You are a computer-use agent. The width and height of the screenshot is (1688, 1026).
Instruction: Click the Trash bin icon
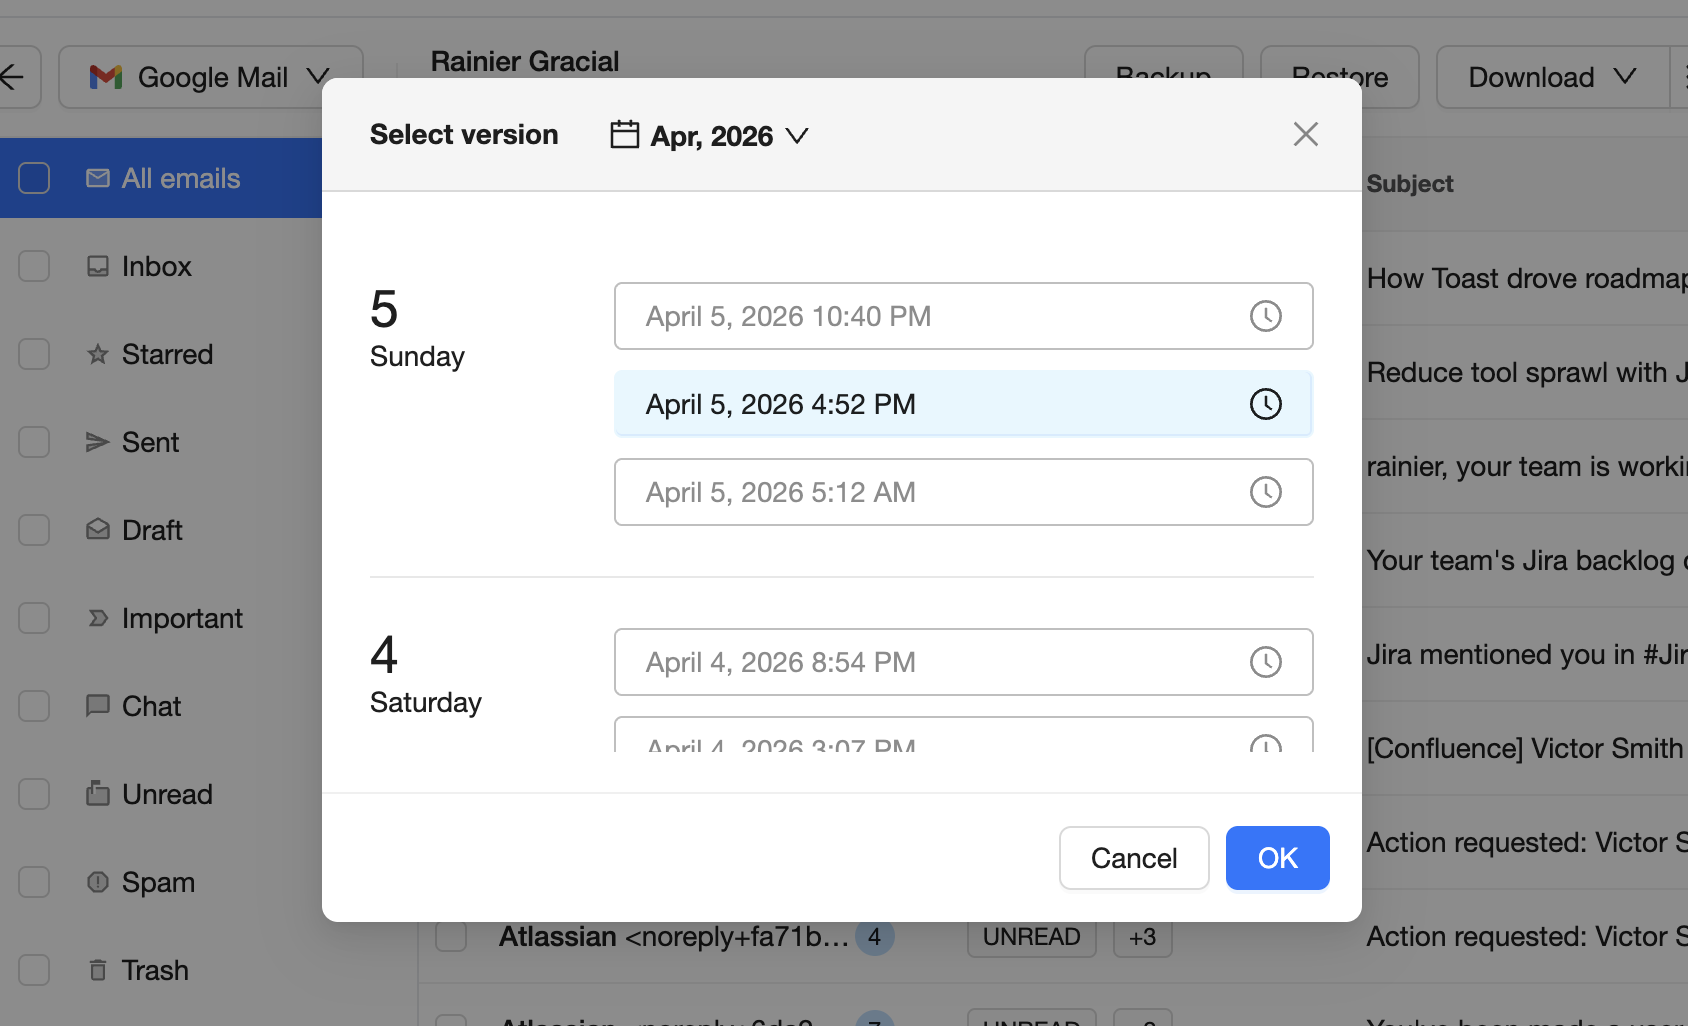pyautogui.click(x=98, y=970)
